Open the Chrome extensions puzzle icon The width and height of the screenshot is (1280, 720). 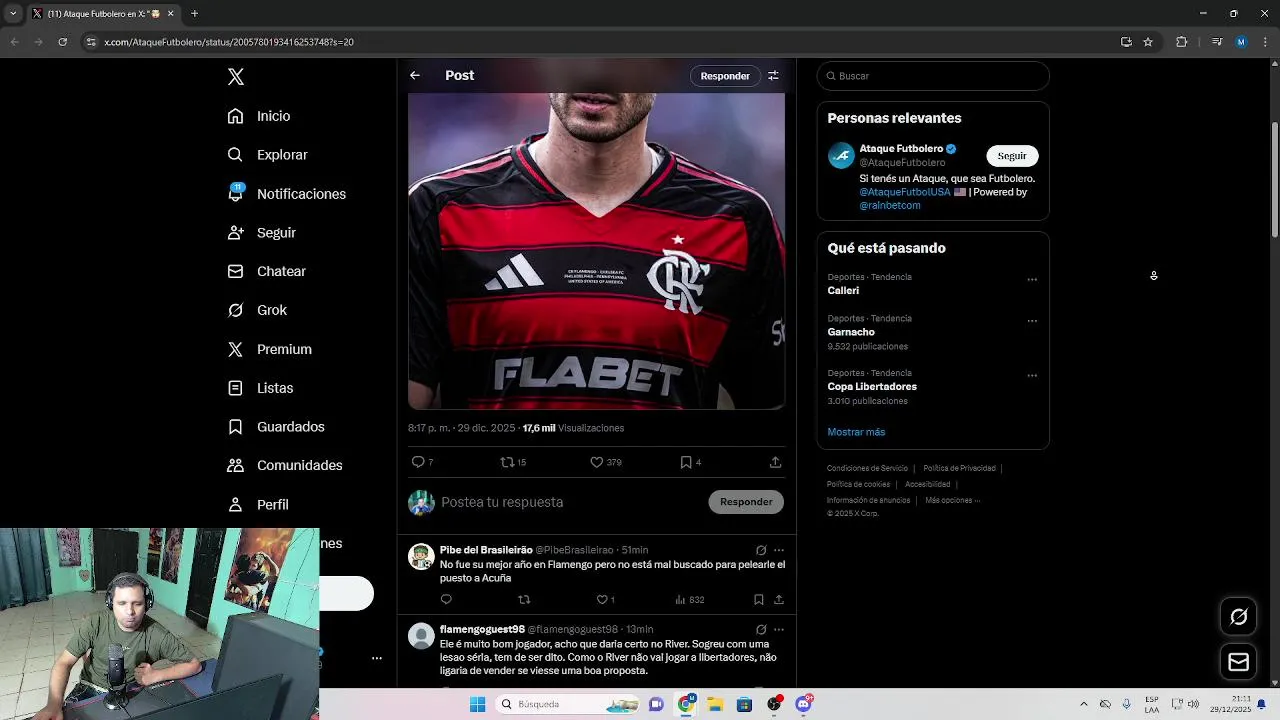pyautogui.click(x=1182, y=42)
